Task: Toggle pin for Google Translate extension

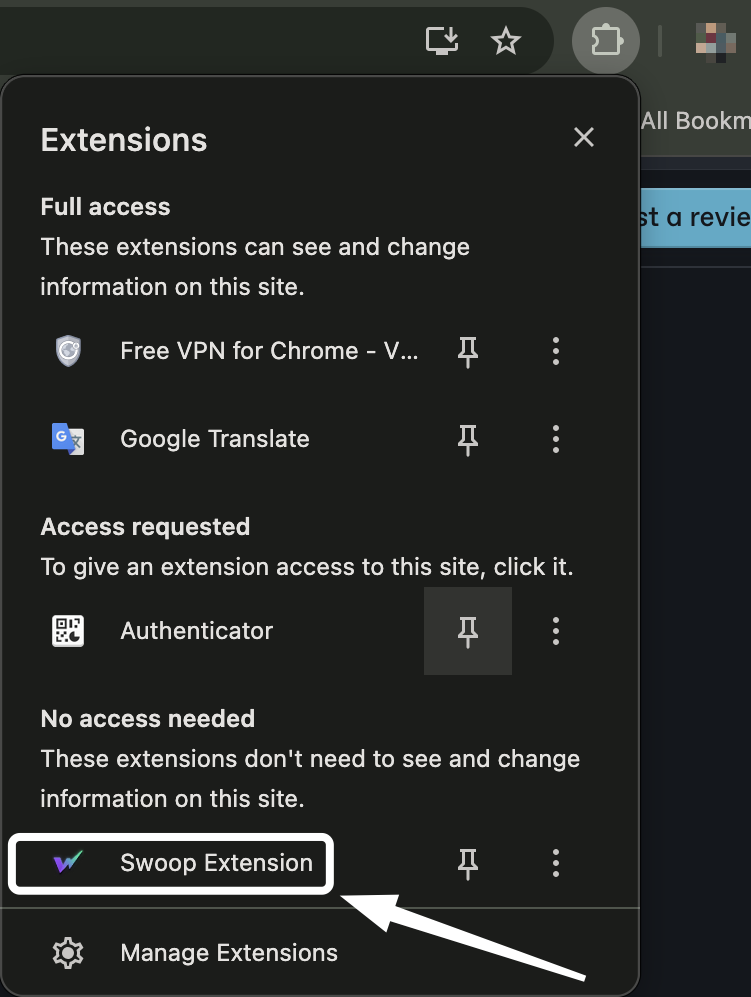Action: 468,439
